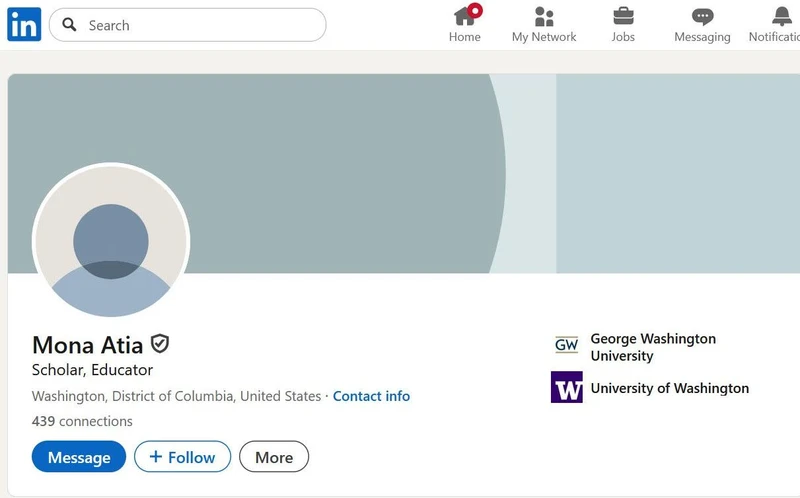The width and height of the screenshot is (800, 498).
Task: Open the Contact info link
Action: tap(371, 396)
